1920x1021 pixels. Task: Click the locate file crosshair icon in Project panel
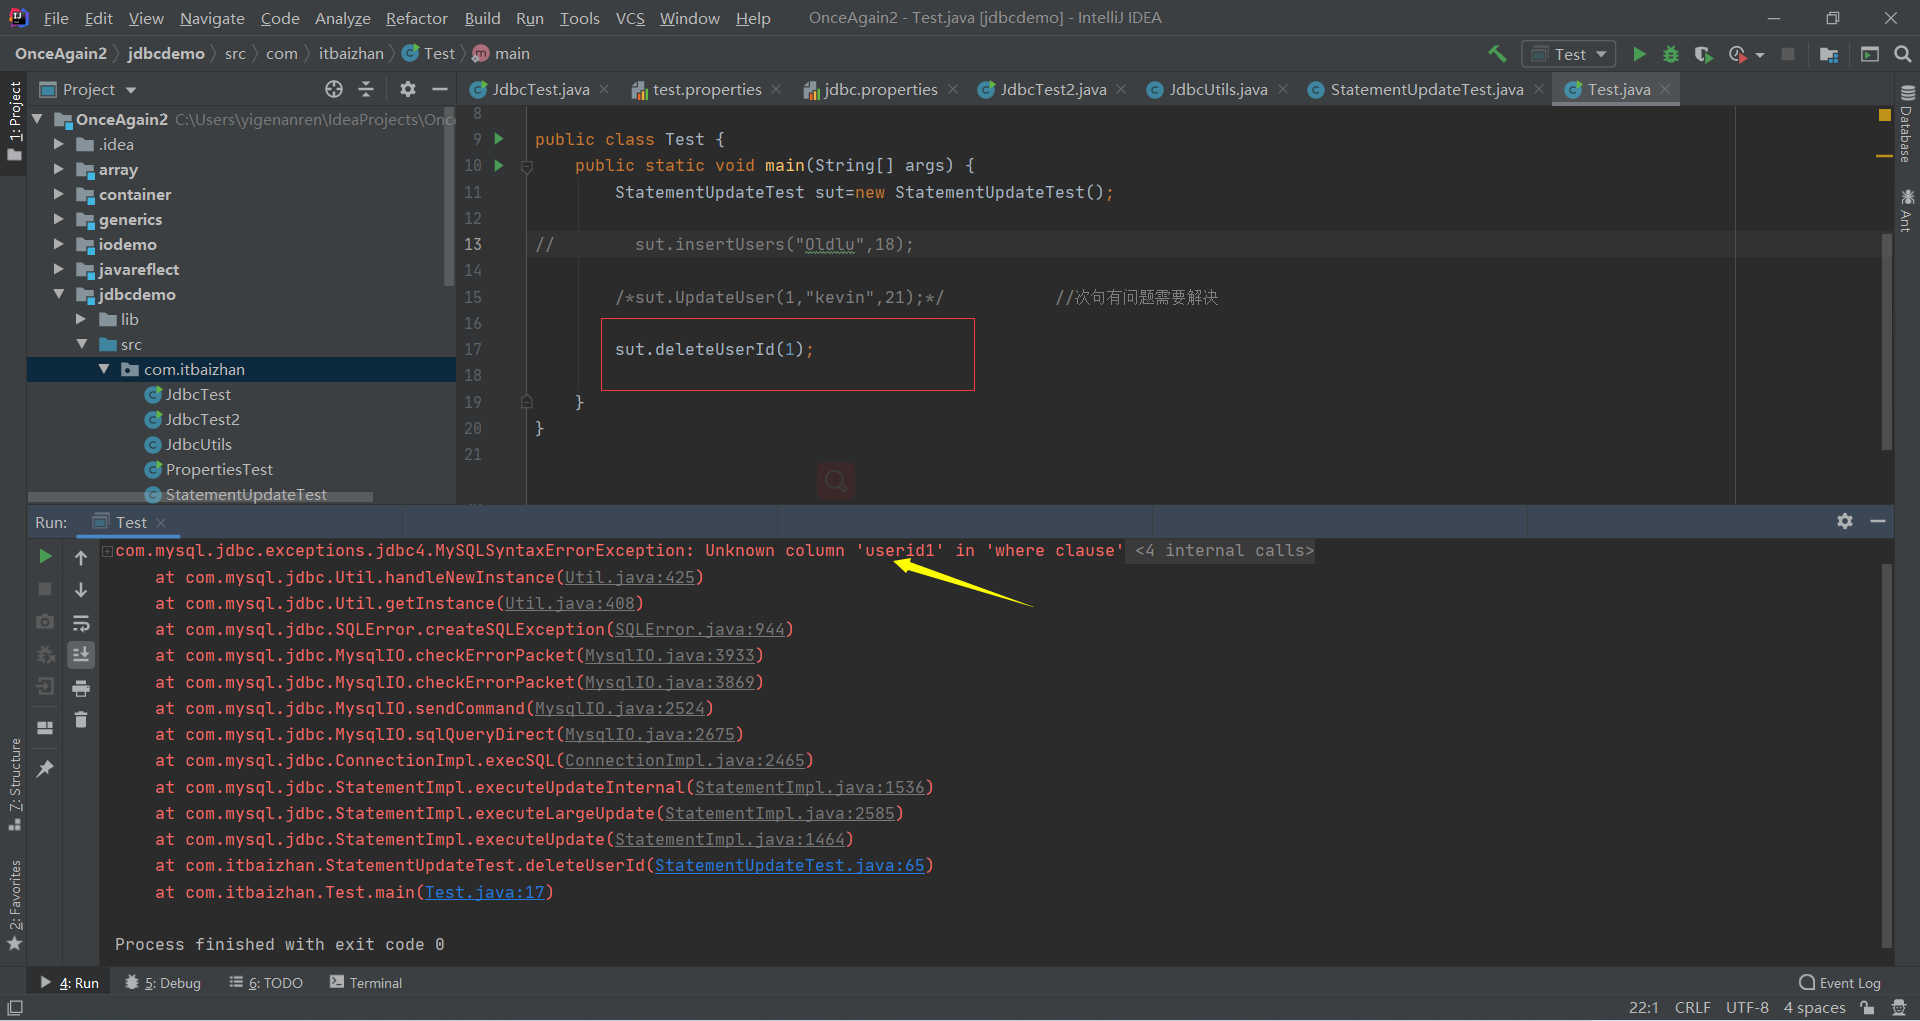coord(334,89)
